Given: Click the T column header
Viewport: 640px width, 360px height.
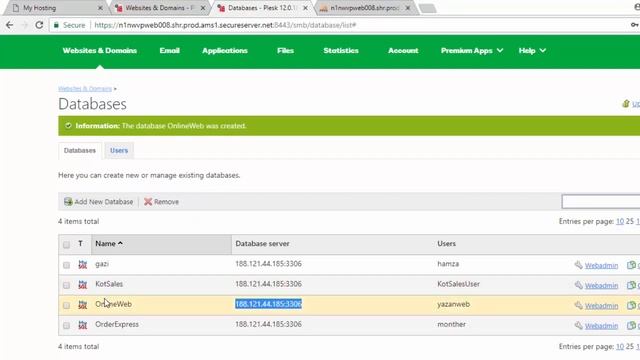Looking at the screenshot, I should click(80, 244).
